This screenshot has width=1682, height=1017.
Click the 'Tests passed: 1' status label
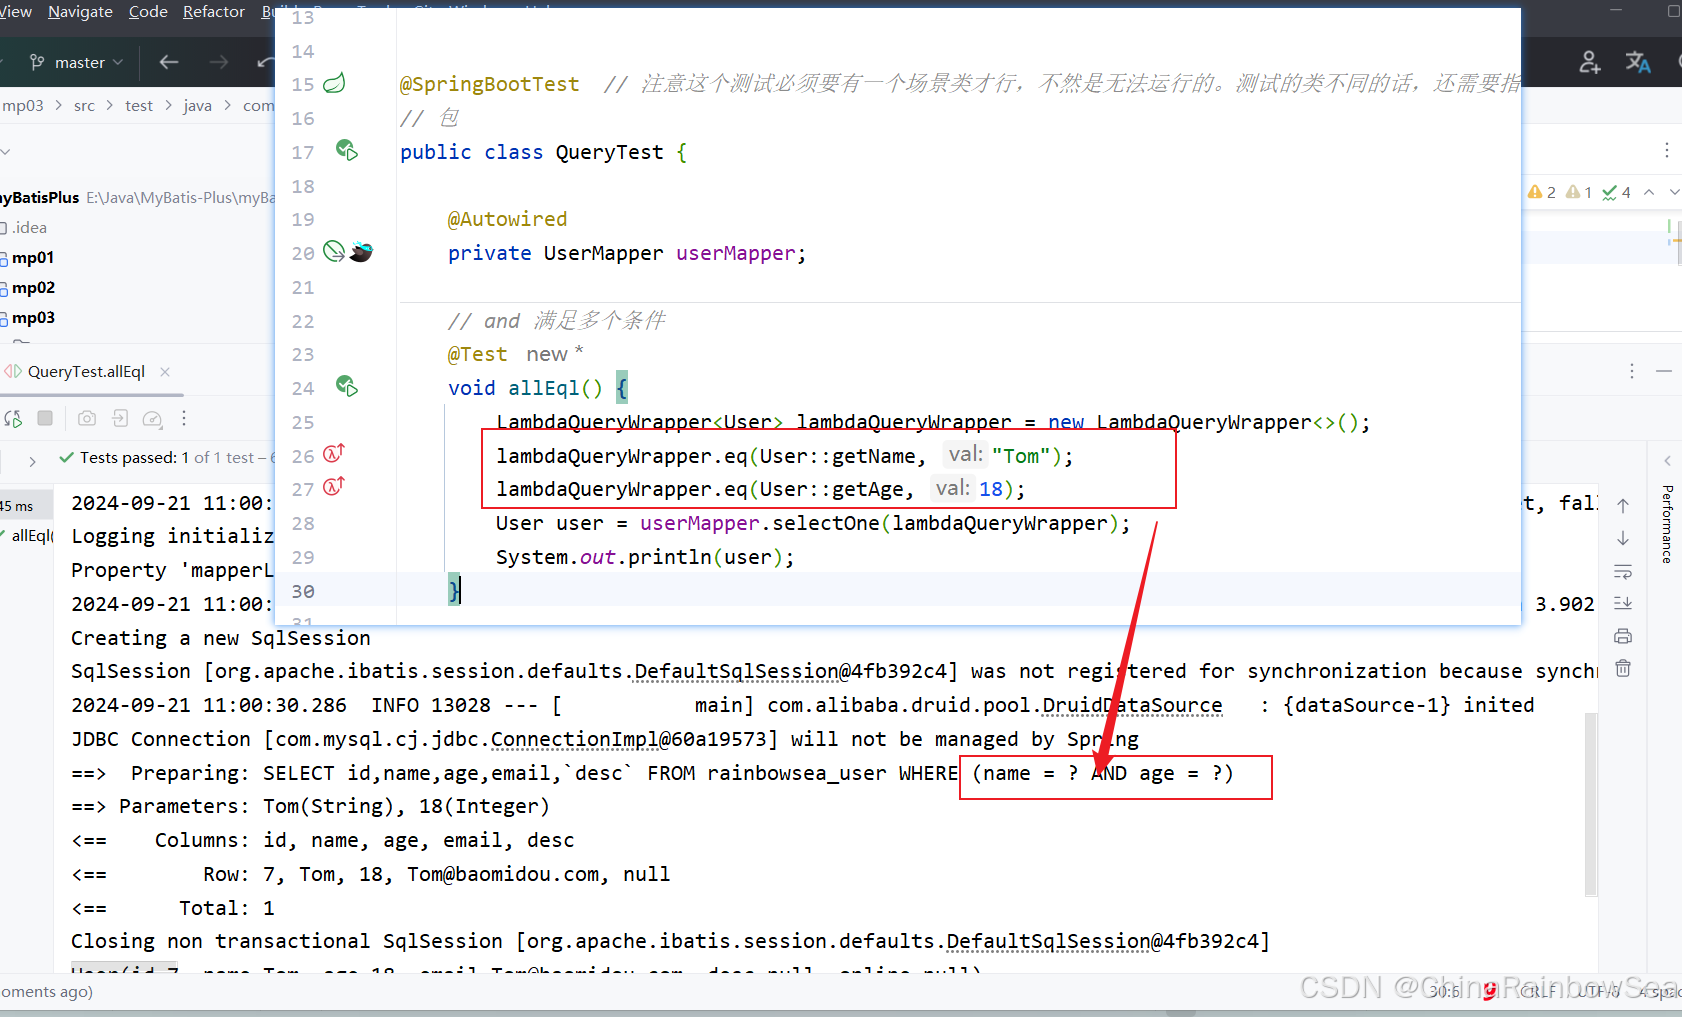[x=134, y=457]
